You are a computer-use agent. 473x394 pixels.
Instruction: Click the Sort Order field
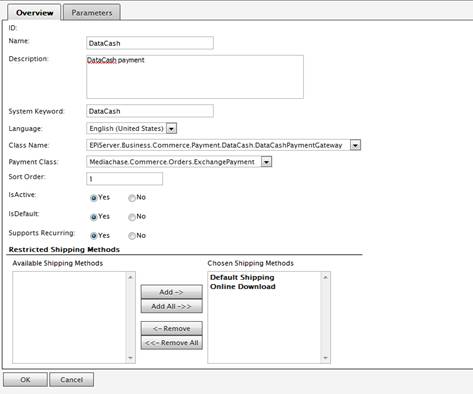coord(125,179)
